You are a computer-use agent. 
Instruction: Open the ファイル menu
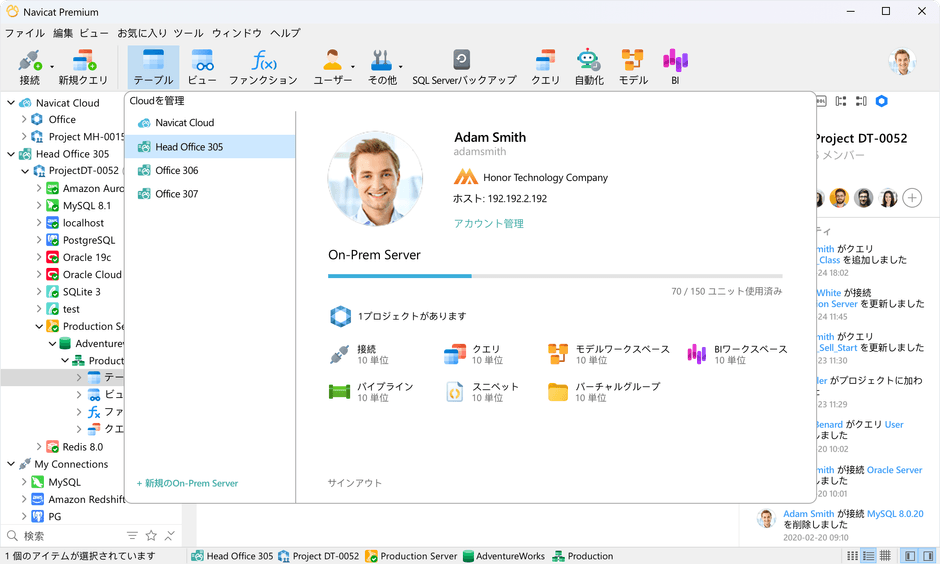pos(25,33)
